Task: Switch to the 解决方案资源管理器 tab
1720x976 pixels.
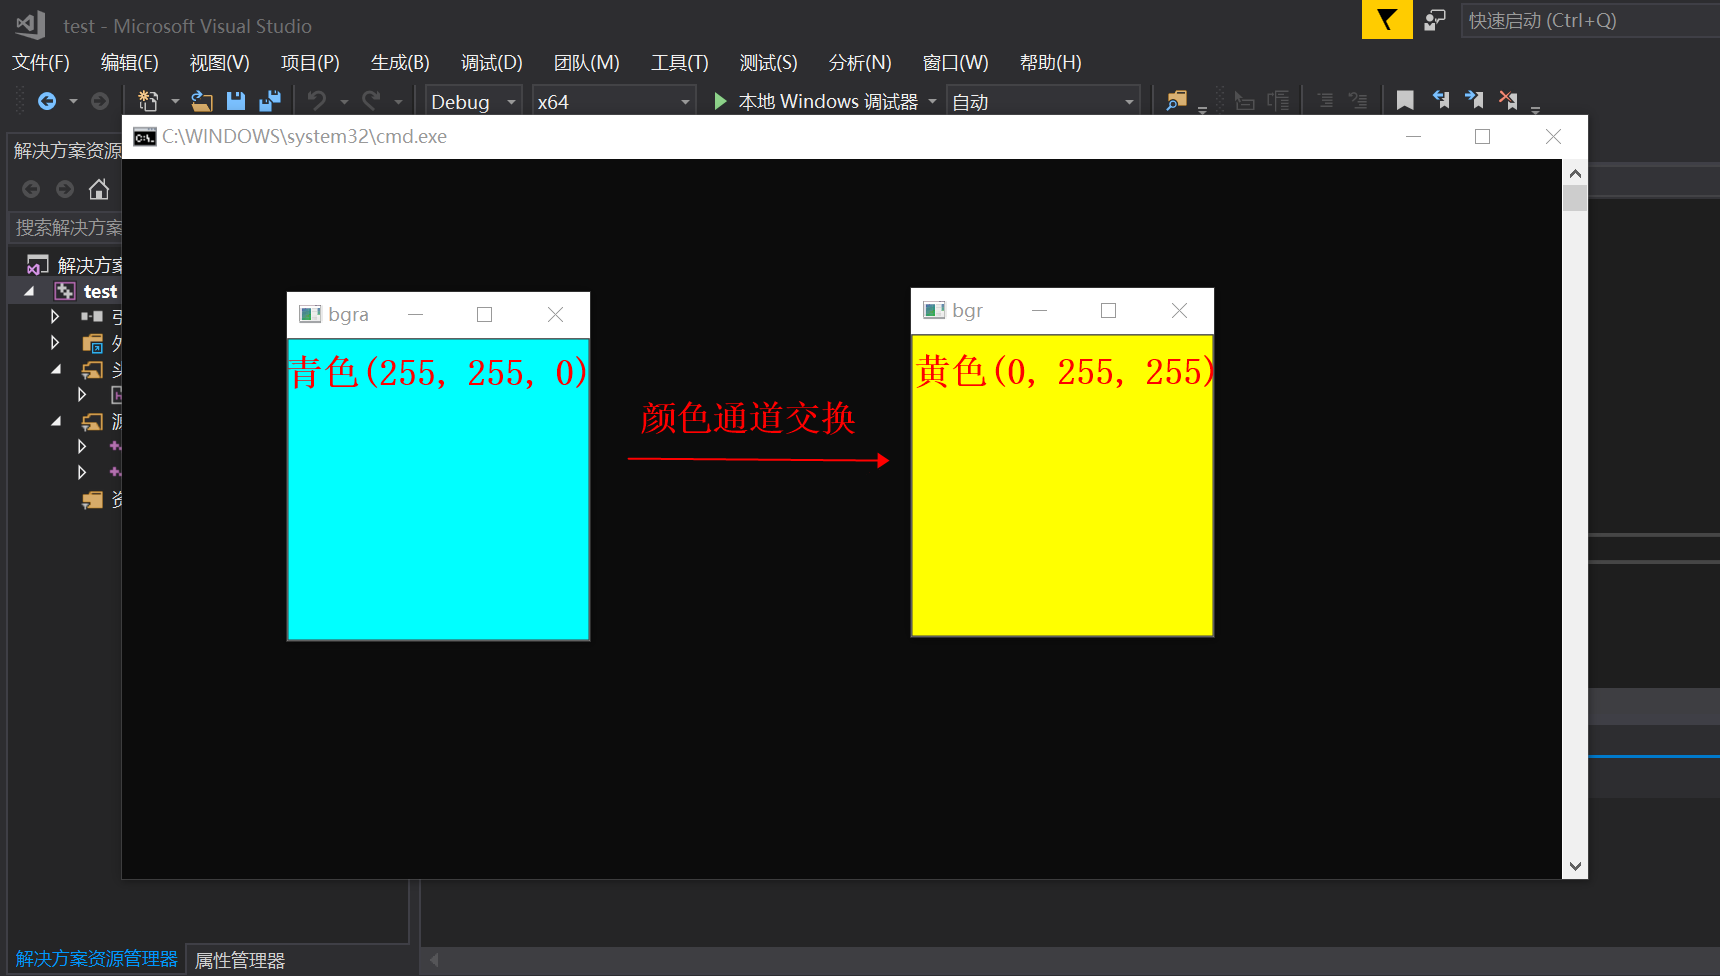Action: coord(97,959)
